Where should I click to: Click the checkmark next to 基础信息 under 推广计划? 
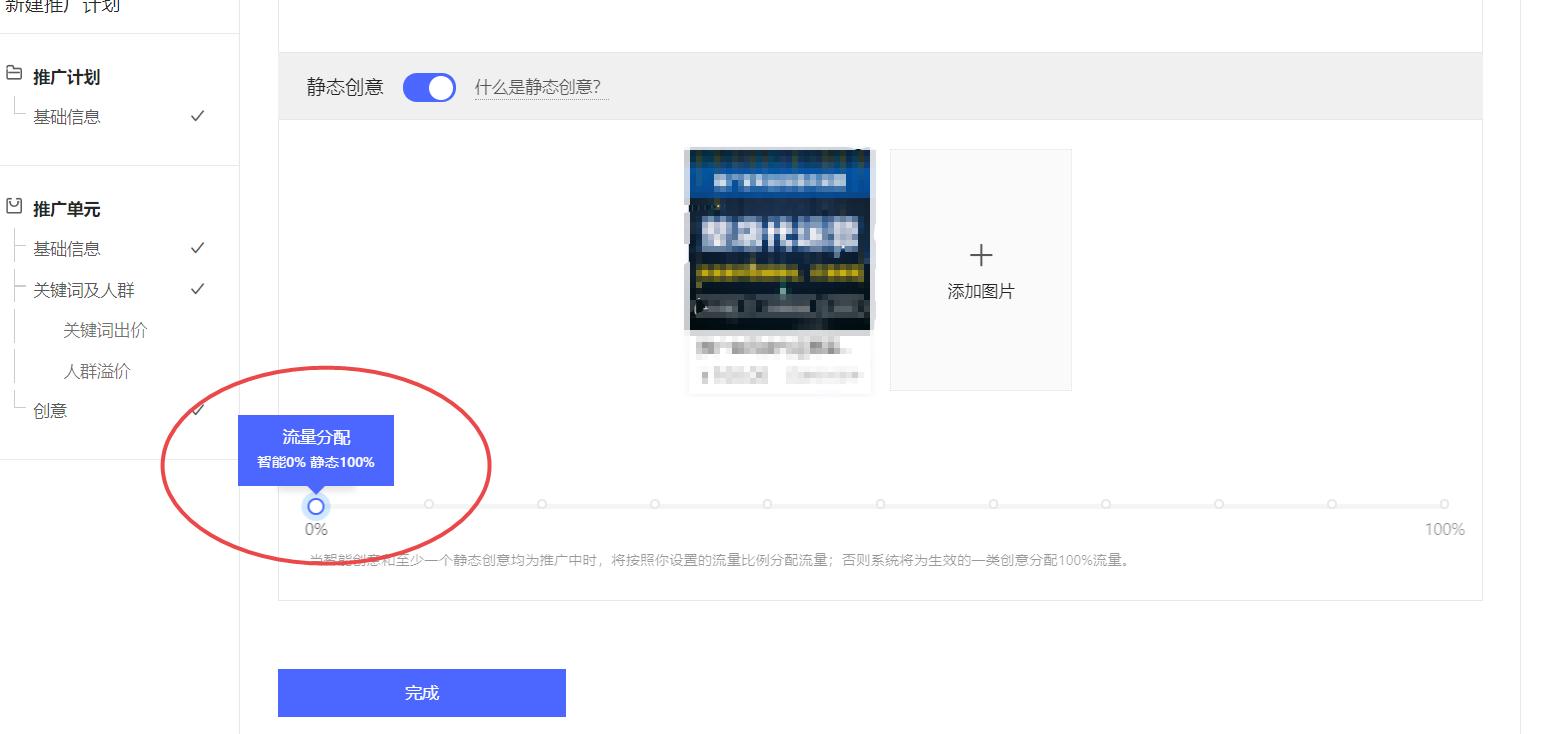pos(197,116)
